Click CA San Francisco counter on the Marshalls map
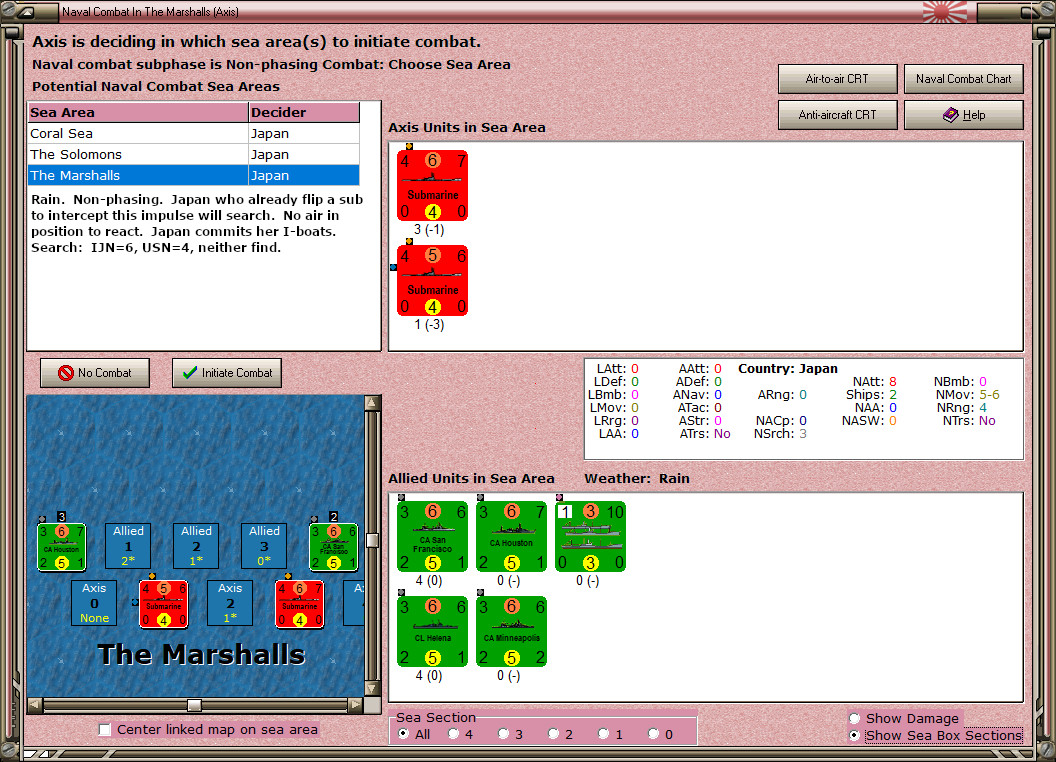This screenshot has height=762, width=1056. [333, 547]
